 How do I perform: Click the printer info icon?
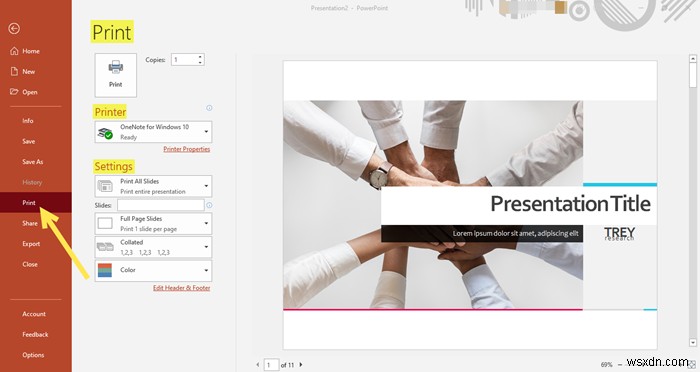tap(209, 108)
